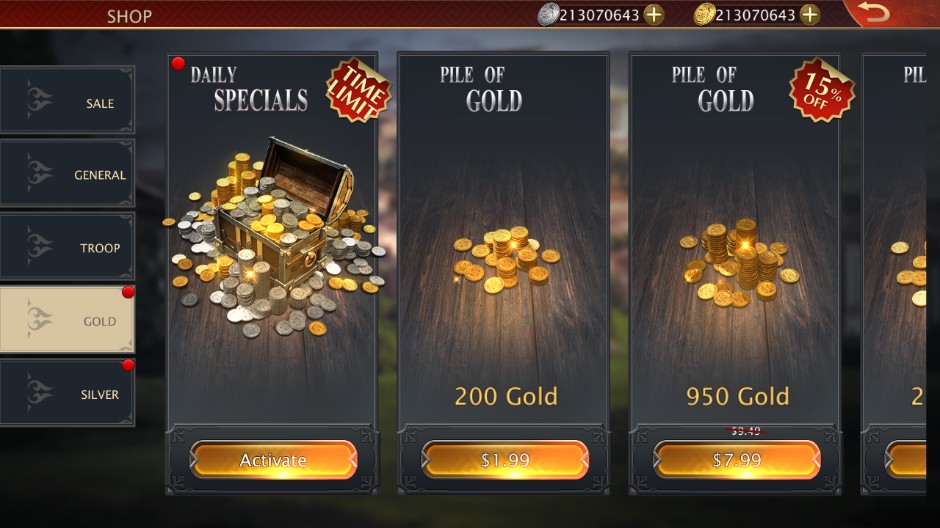Tap the plus icon beside silver balance

point(654,14)
